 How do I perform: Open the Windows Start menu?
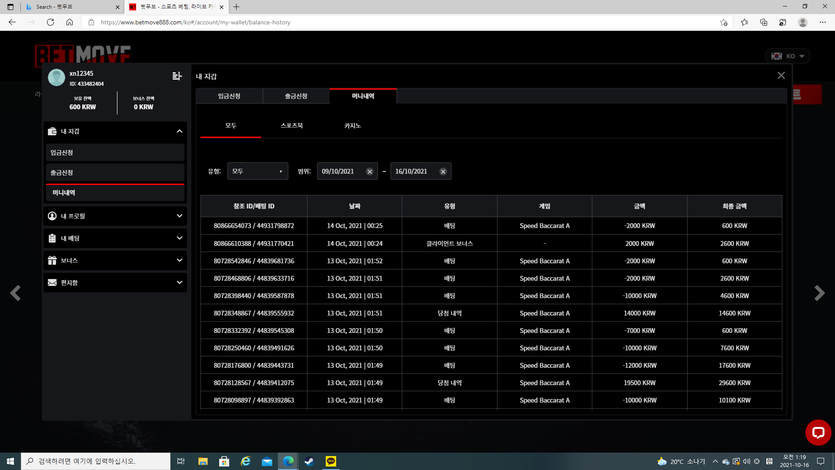click(x=10, y=461)
